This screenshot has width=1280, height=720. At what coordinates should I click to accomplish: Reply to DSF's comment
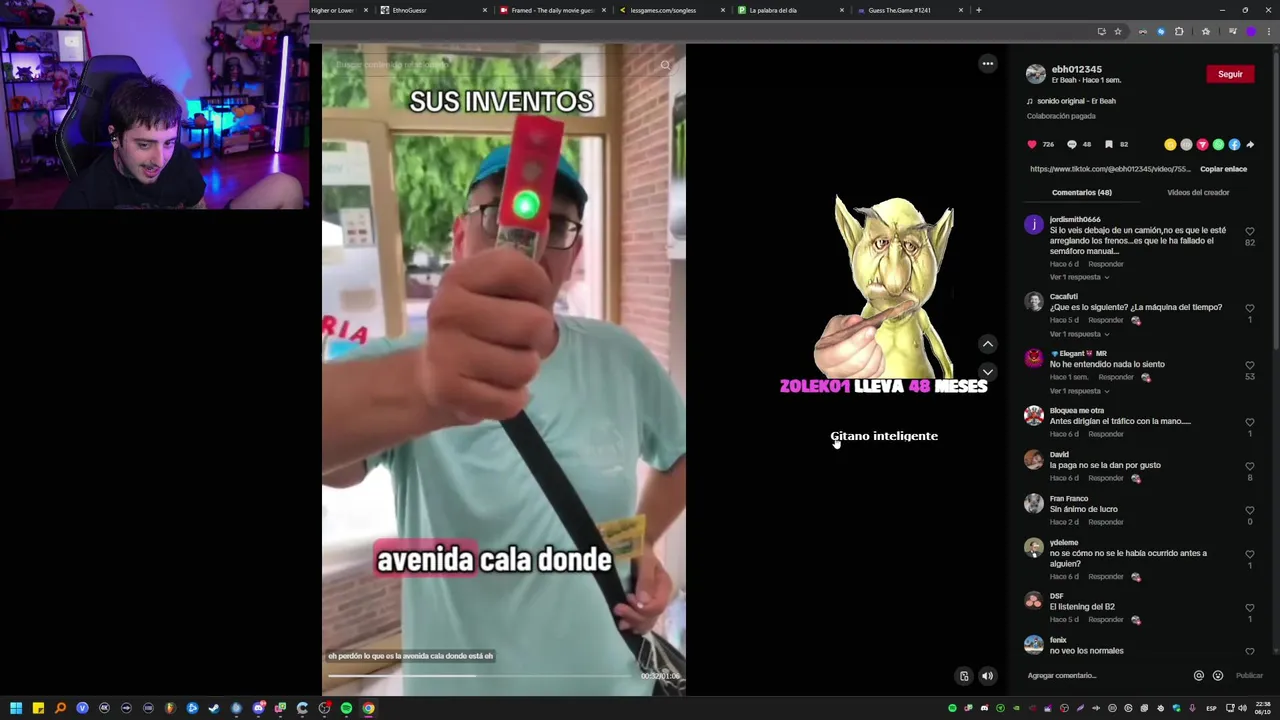click(x=1105, y=620)
